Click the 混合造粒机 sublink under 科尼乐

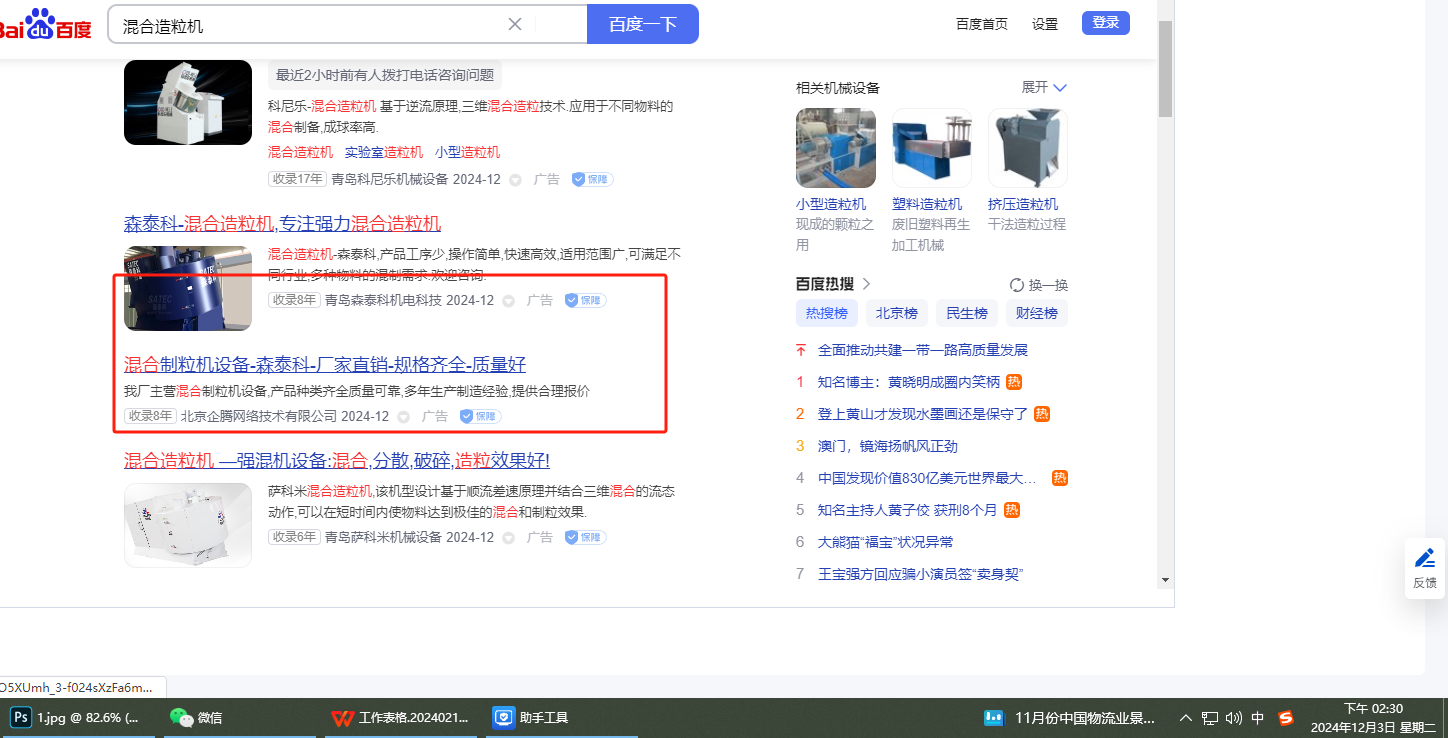(301, 152)
